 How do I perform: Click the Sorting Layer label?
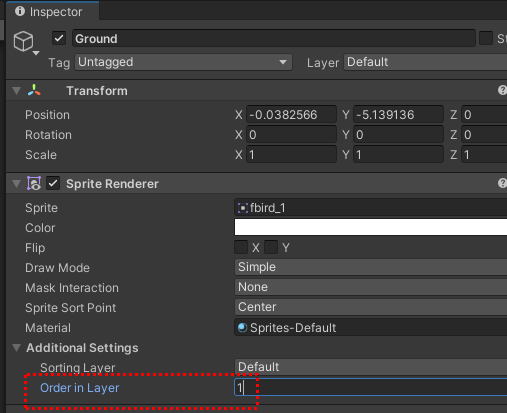[x=78, y=368]
